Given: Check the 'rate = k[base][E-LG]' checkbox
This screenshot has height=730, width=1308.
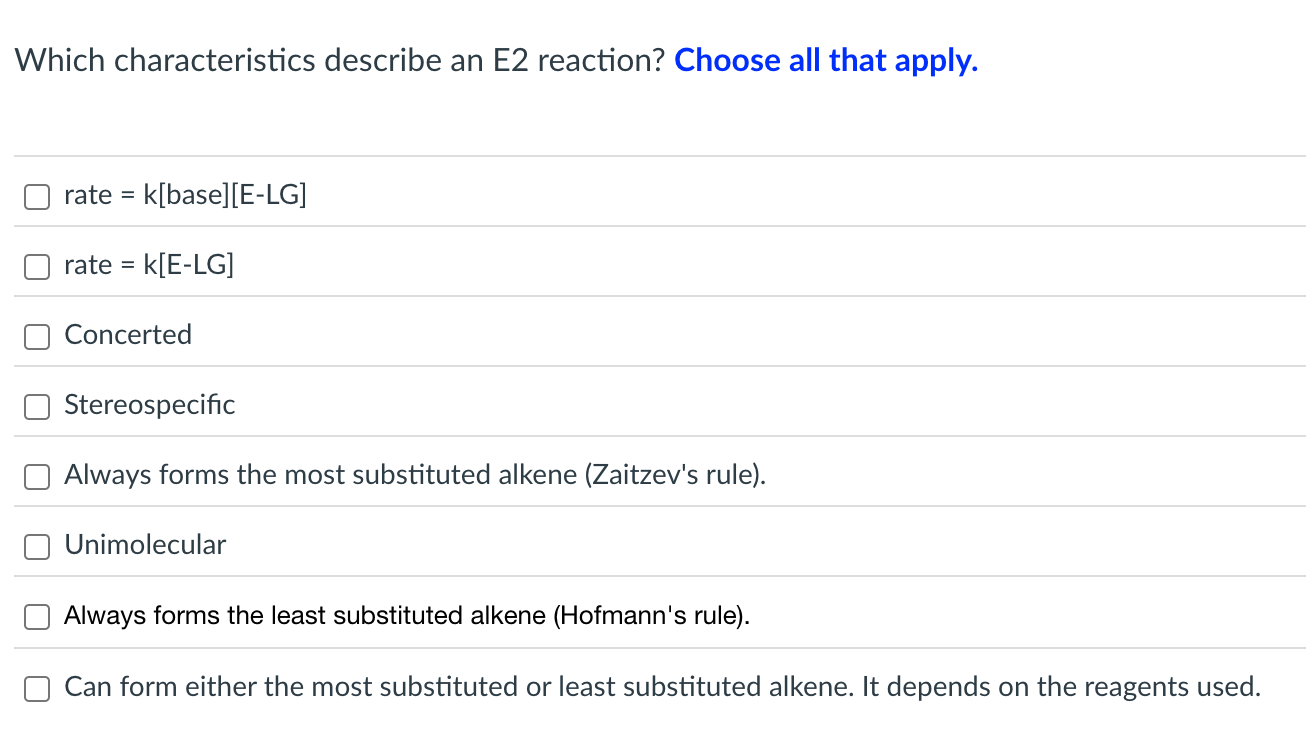Looking at the screenshot, I should 37,196.
